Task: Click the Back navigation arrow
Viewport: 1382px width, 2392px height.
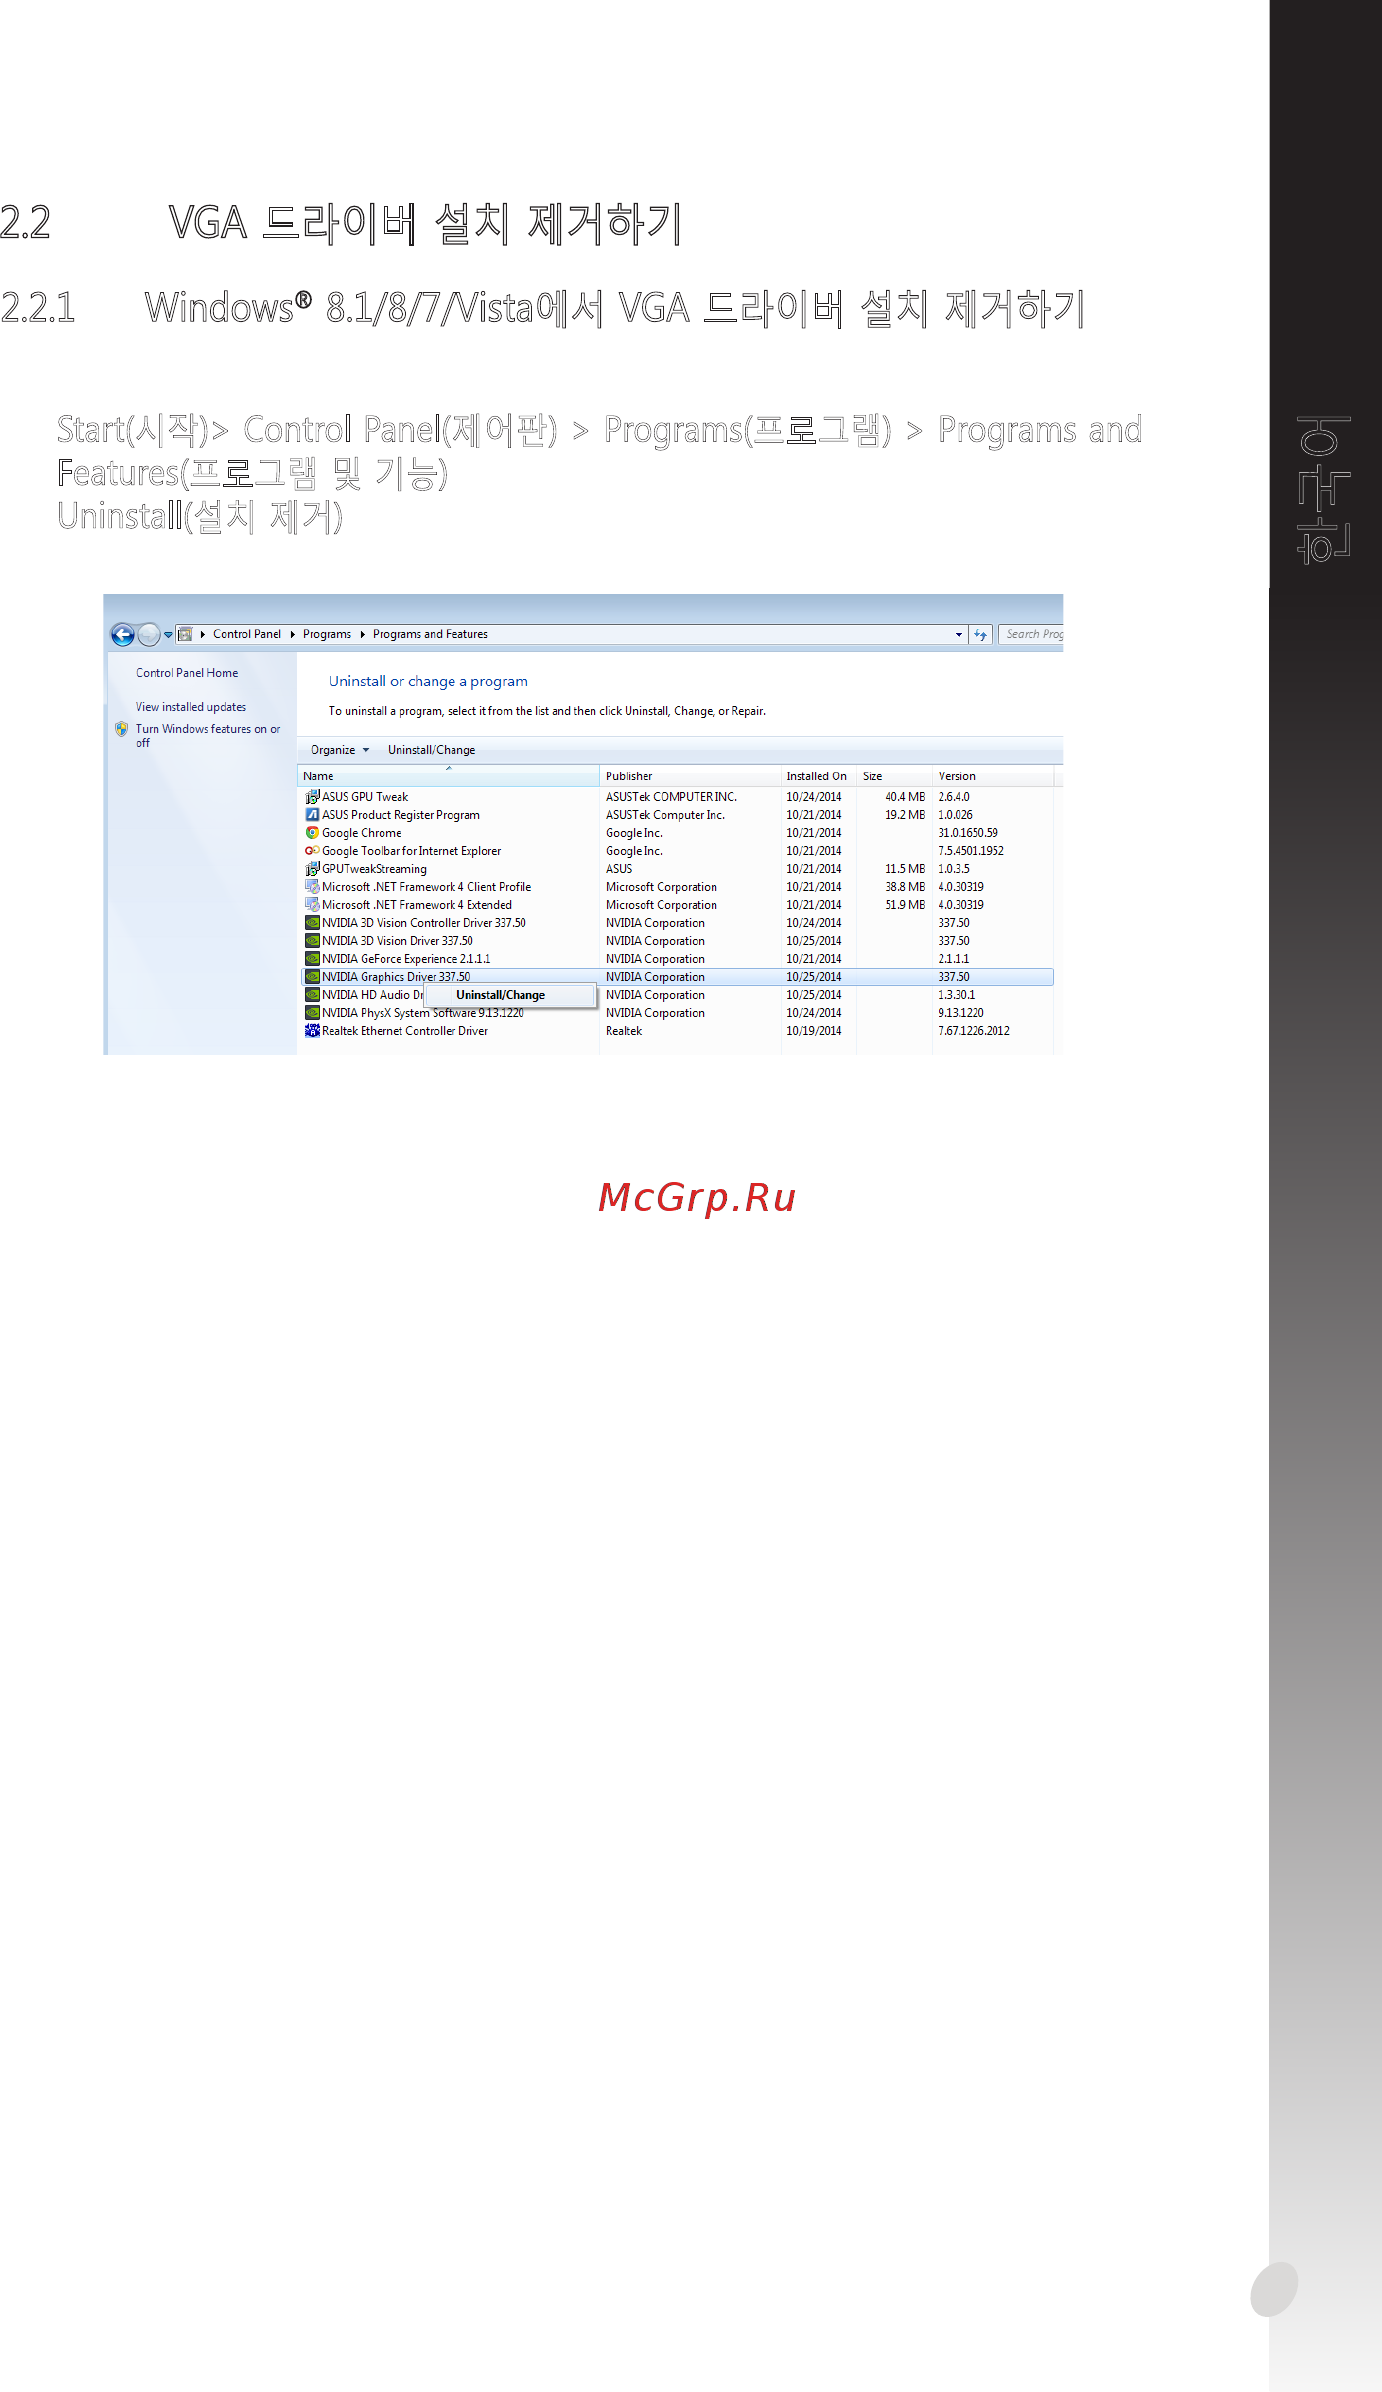Action: point(122,634)
